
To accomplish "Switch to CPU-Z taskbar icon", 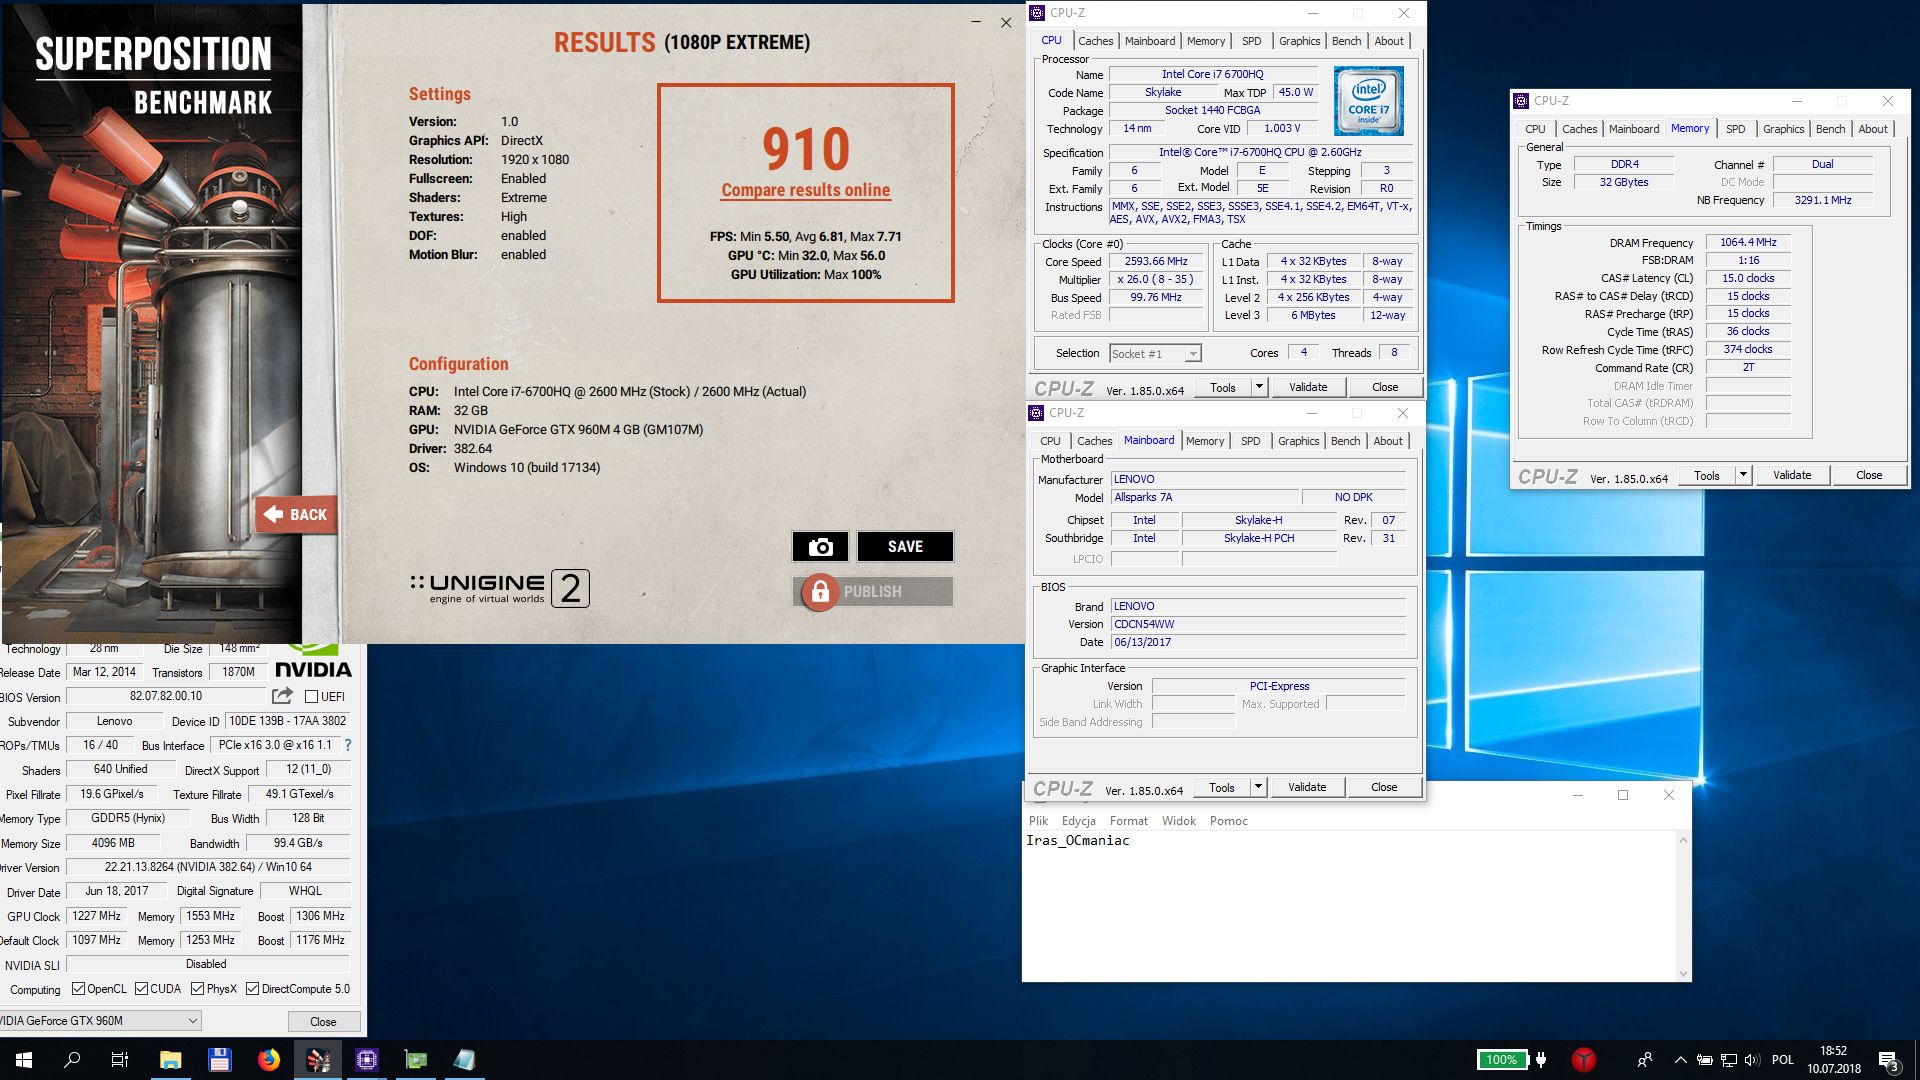I will 367,1060.
